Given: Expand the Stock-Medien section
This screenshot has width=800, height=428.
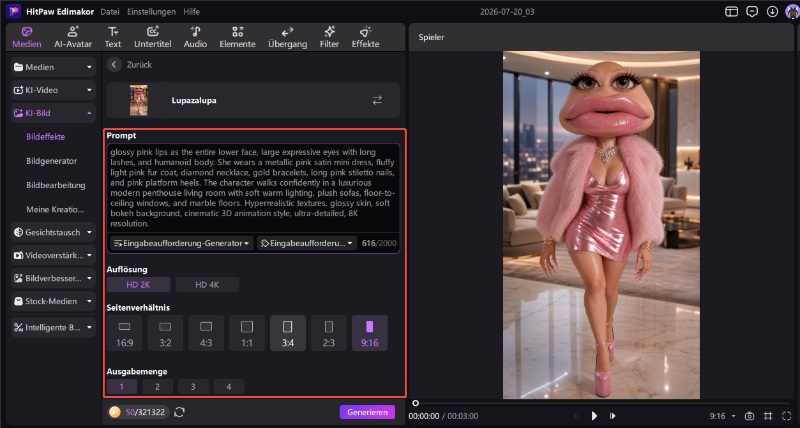Looking at the screenshot, I should pos(53,301).
